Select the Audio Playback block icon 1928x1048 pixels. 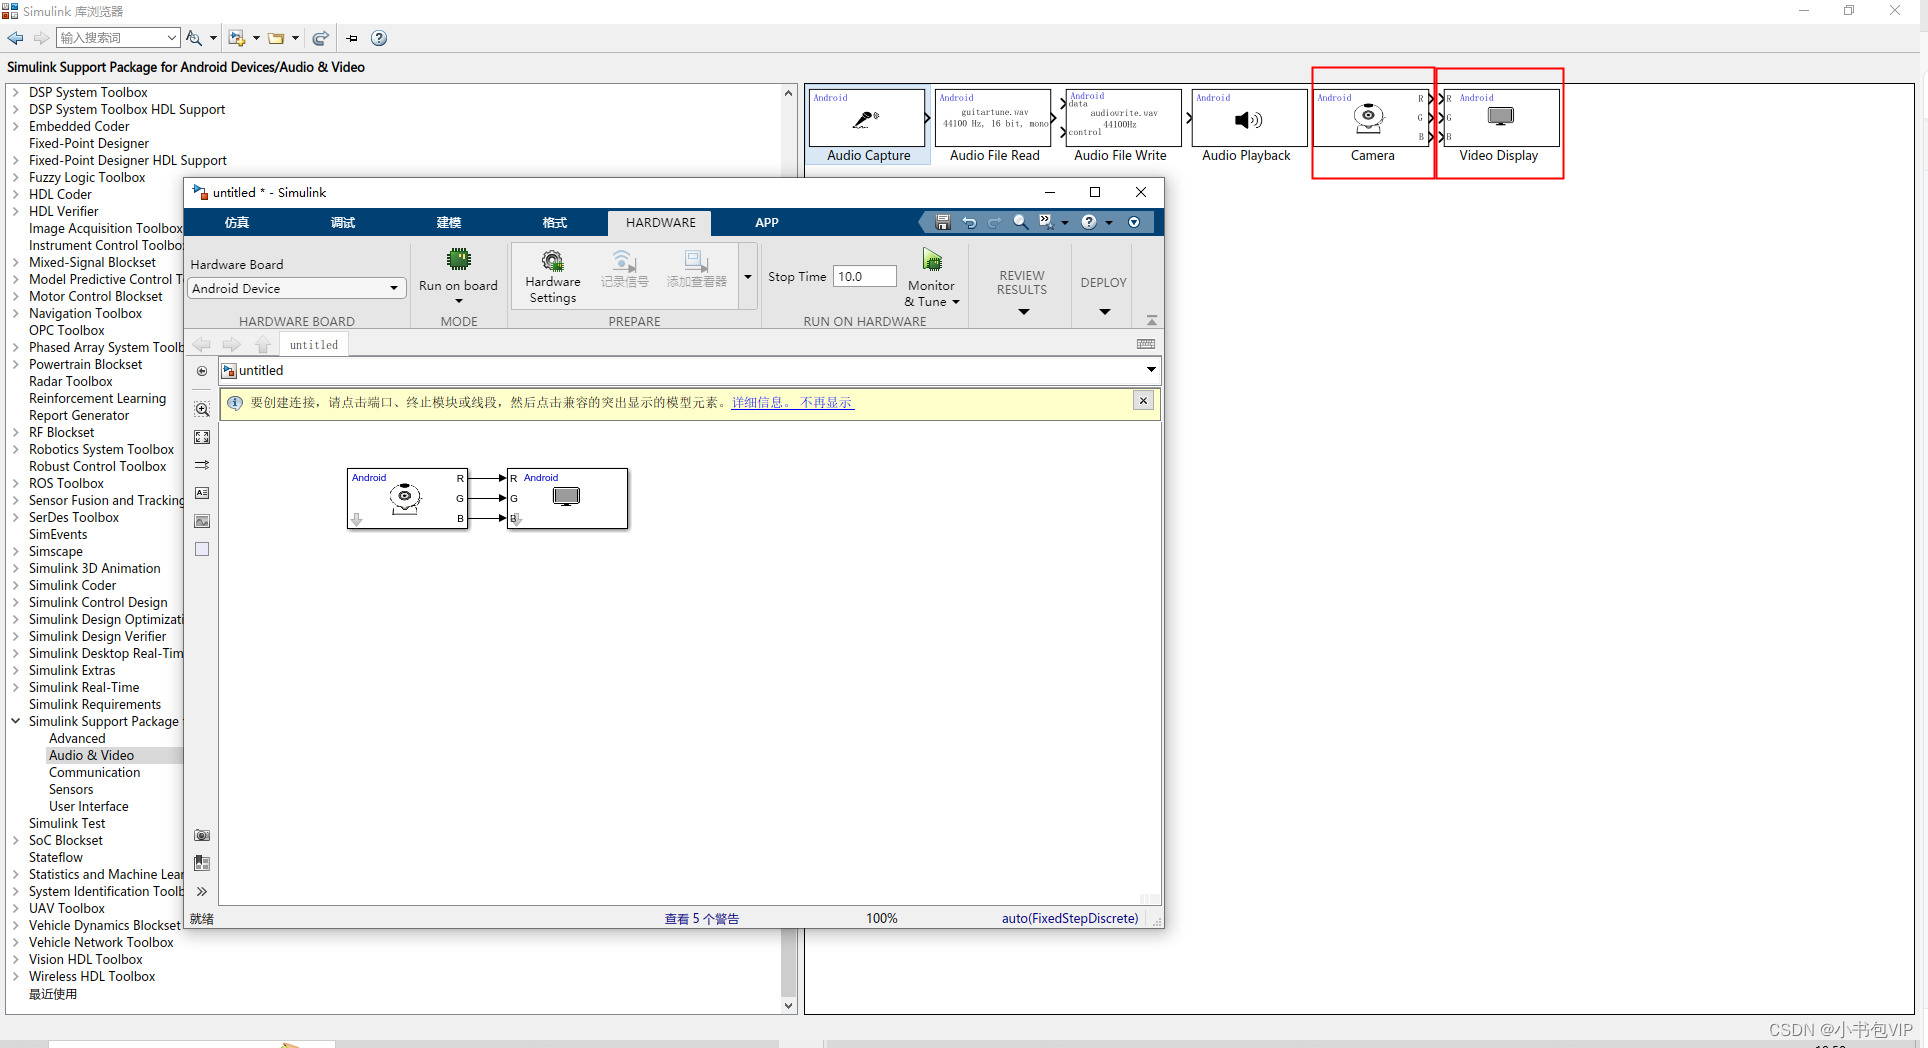(1246, 120)
